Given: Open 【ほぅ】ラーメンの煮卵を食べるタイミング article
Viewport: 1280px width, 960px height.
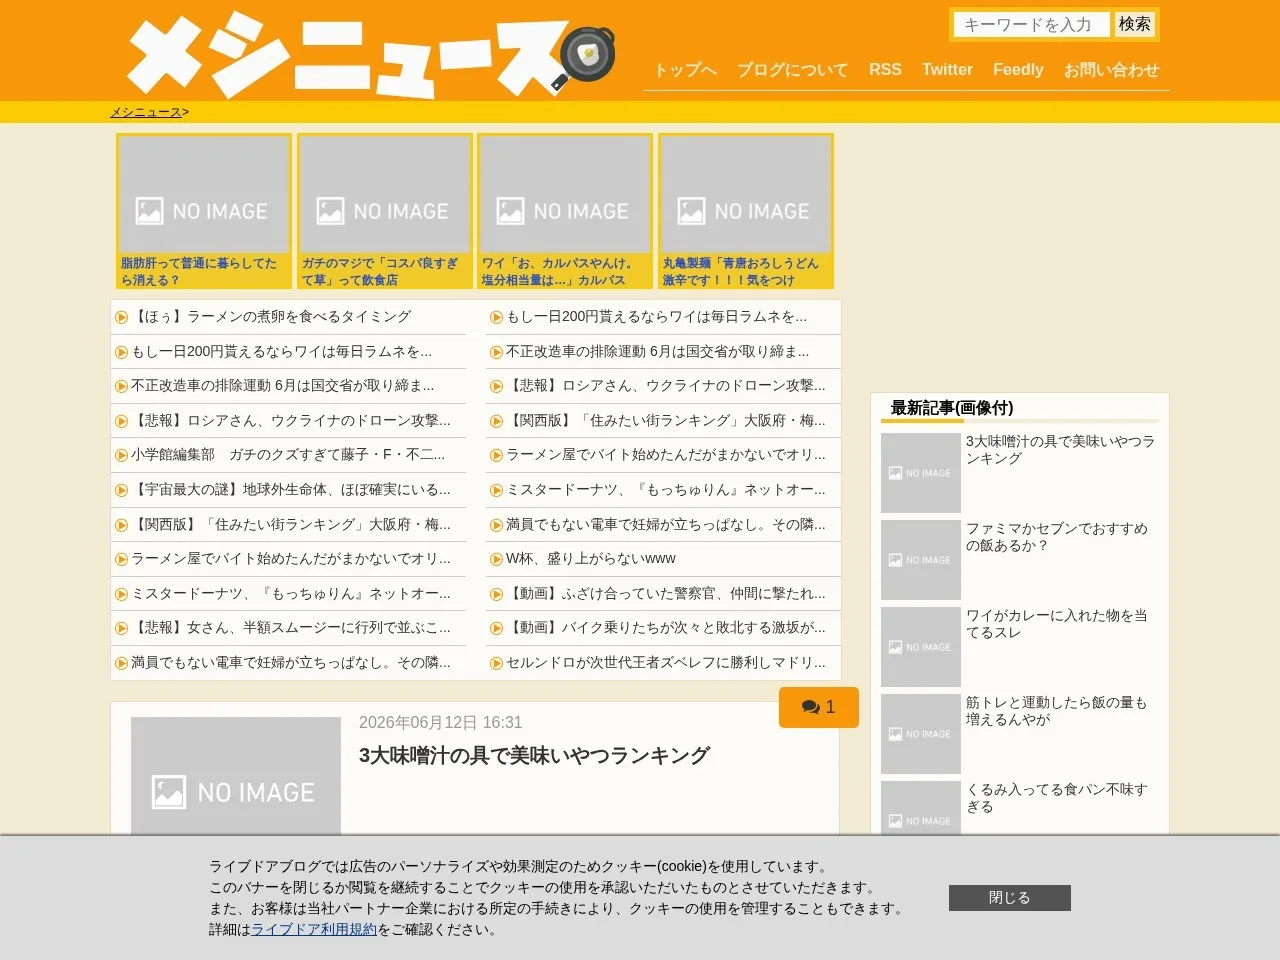Looking at the screenshot, I should pos(271,316).
